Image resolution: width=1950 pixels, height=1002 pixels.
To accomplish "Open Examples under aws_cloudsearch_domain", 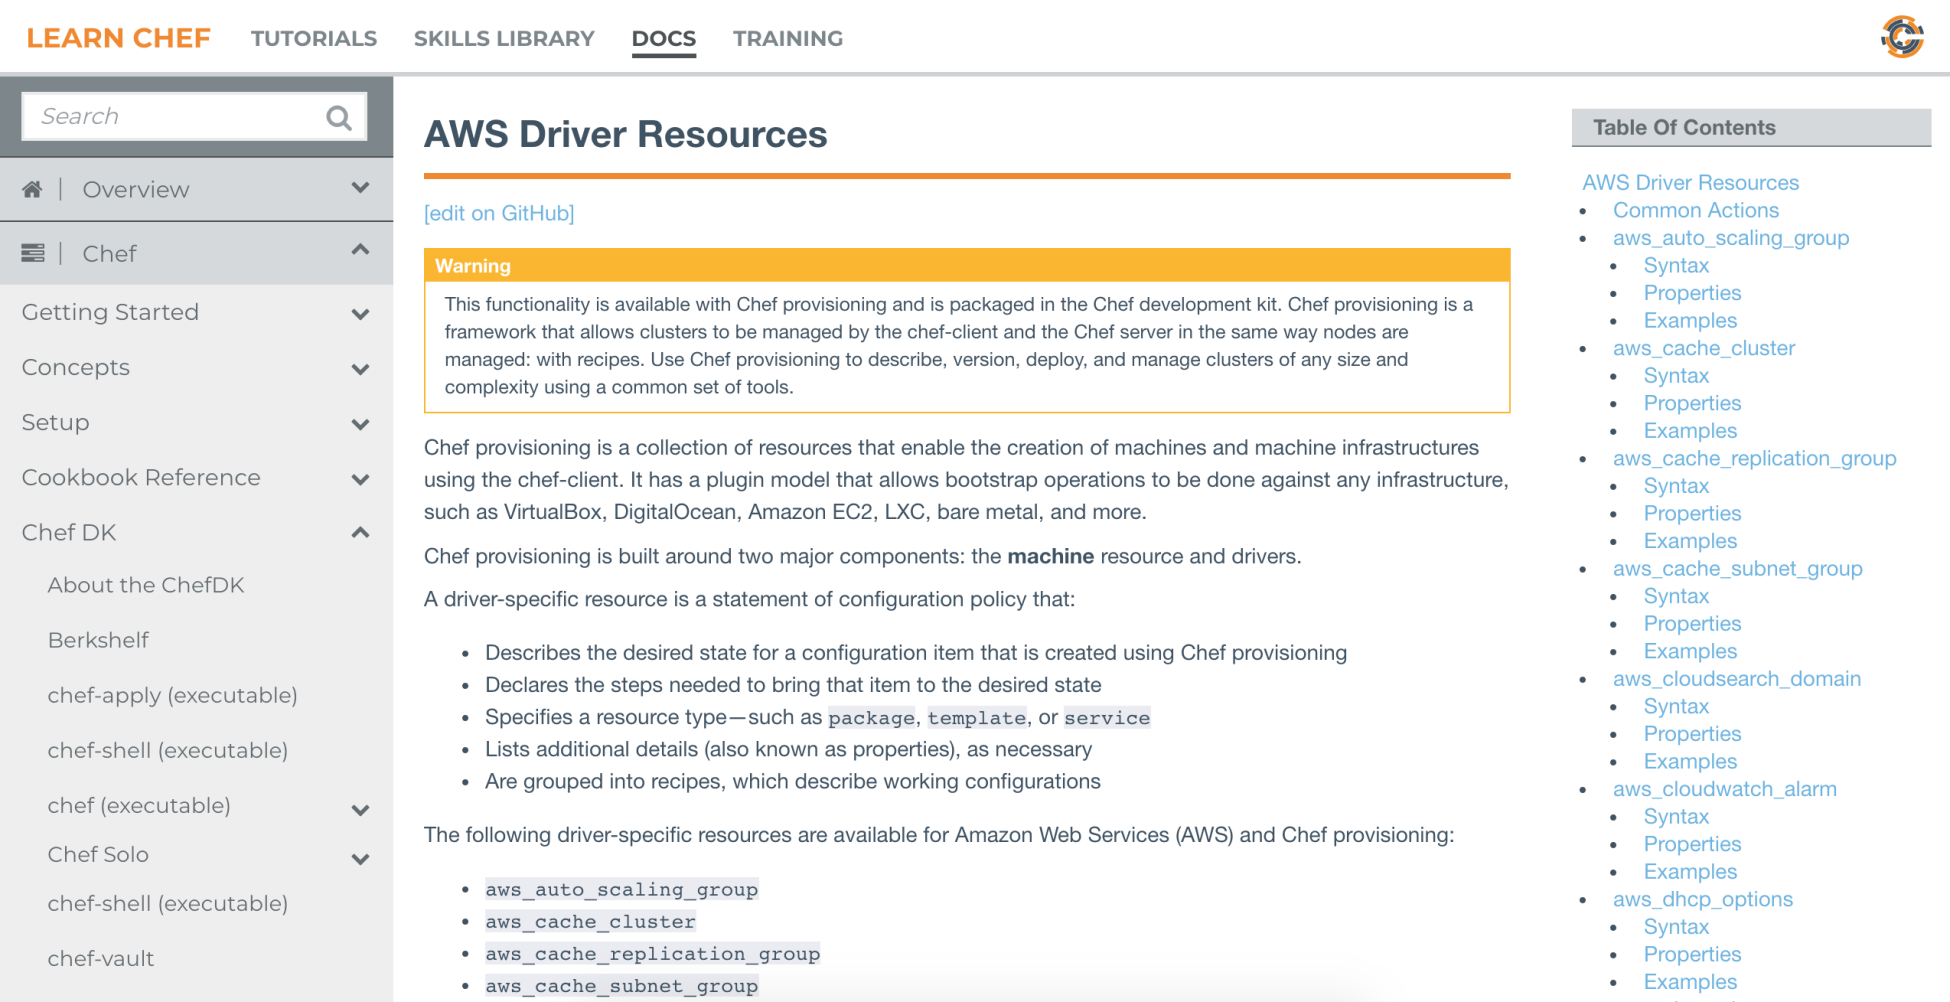I will tap(1690, 761).
